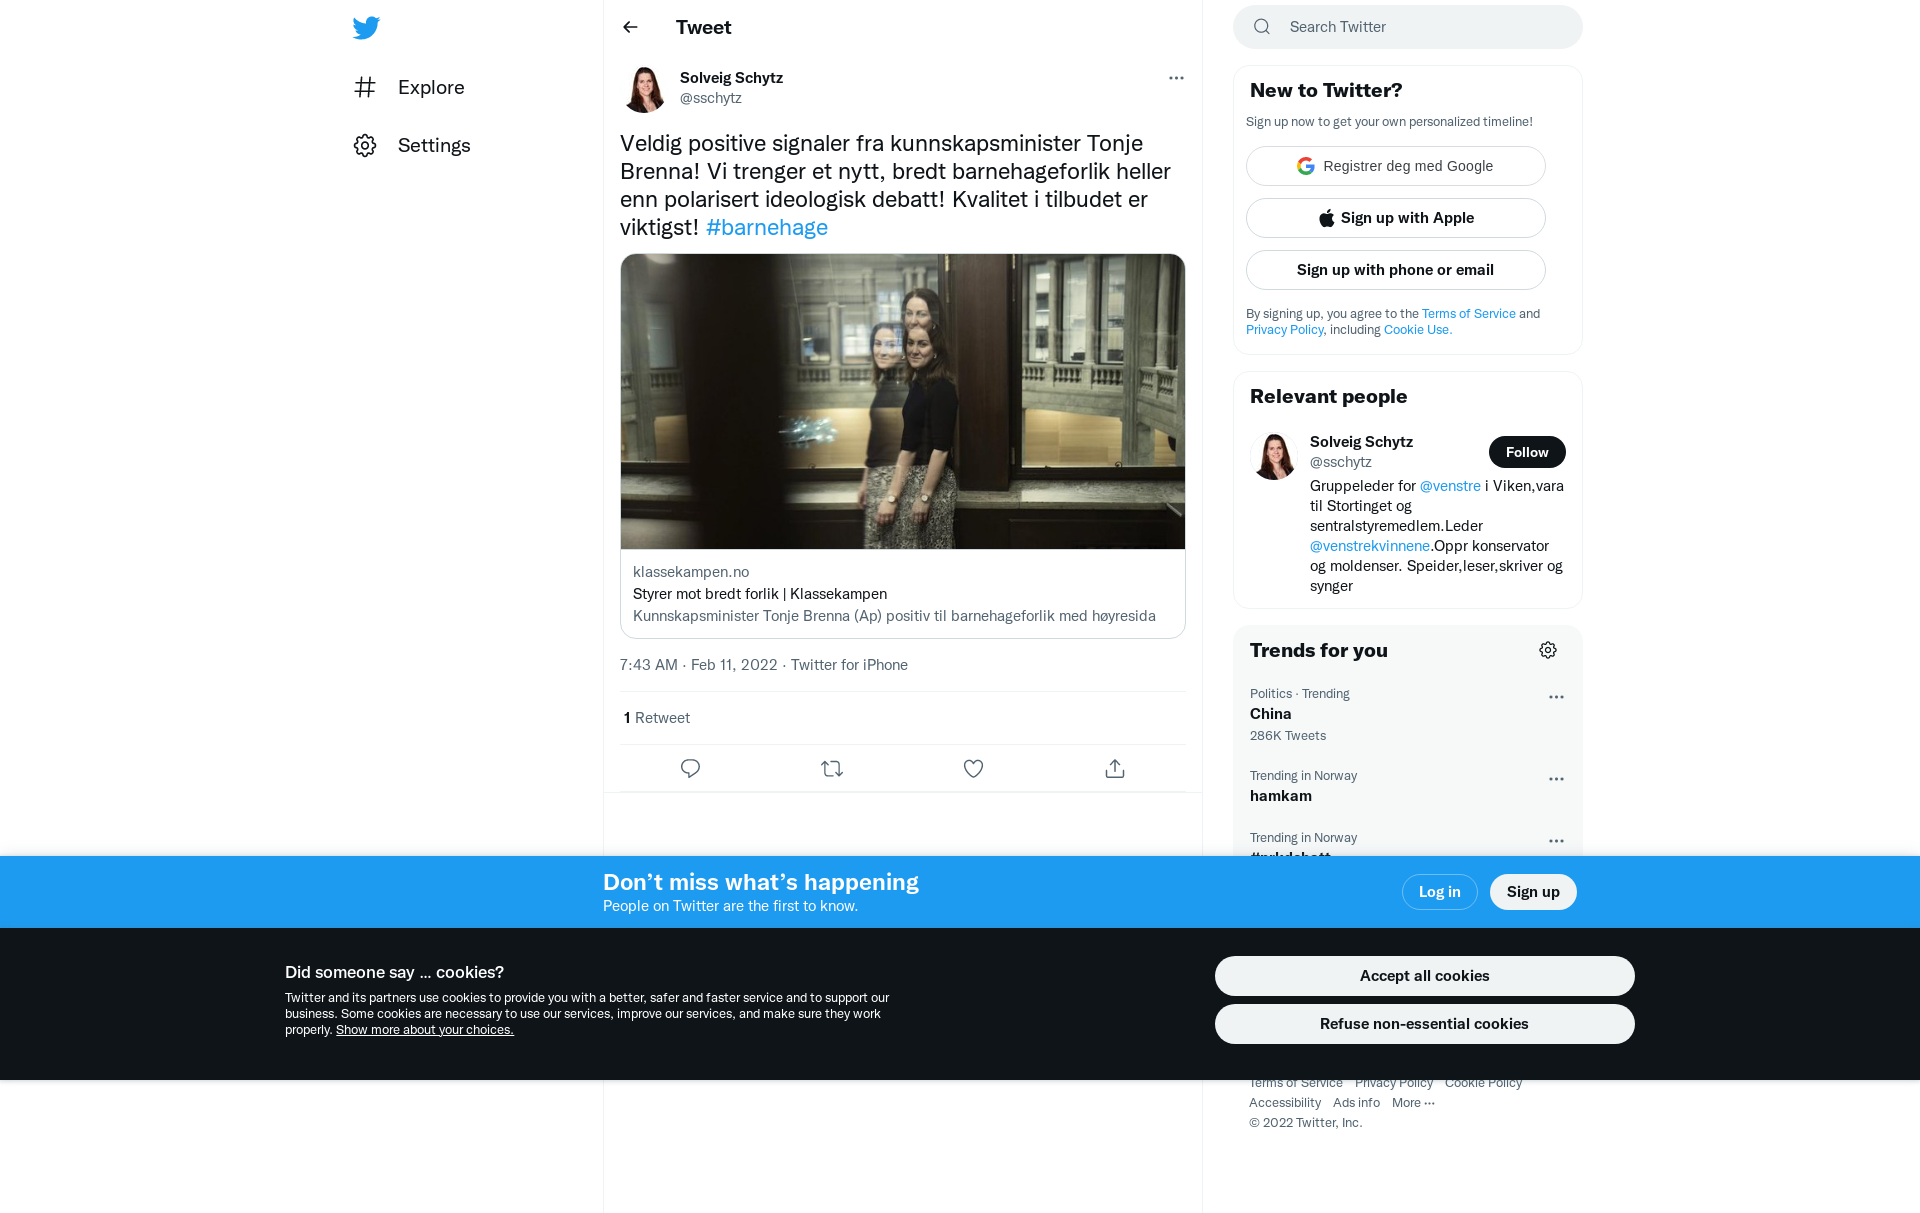Accept all cookies
The height and width of the screenshot is (1213, 1920).
[x=1424, y=976]
